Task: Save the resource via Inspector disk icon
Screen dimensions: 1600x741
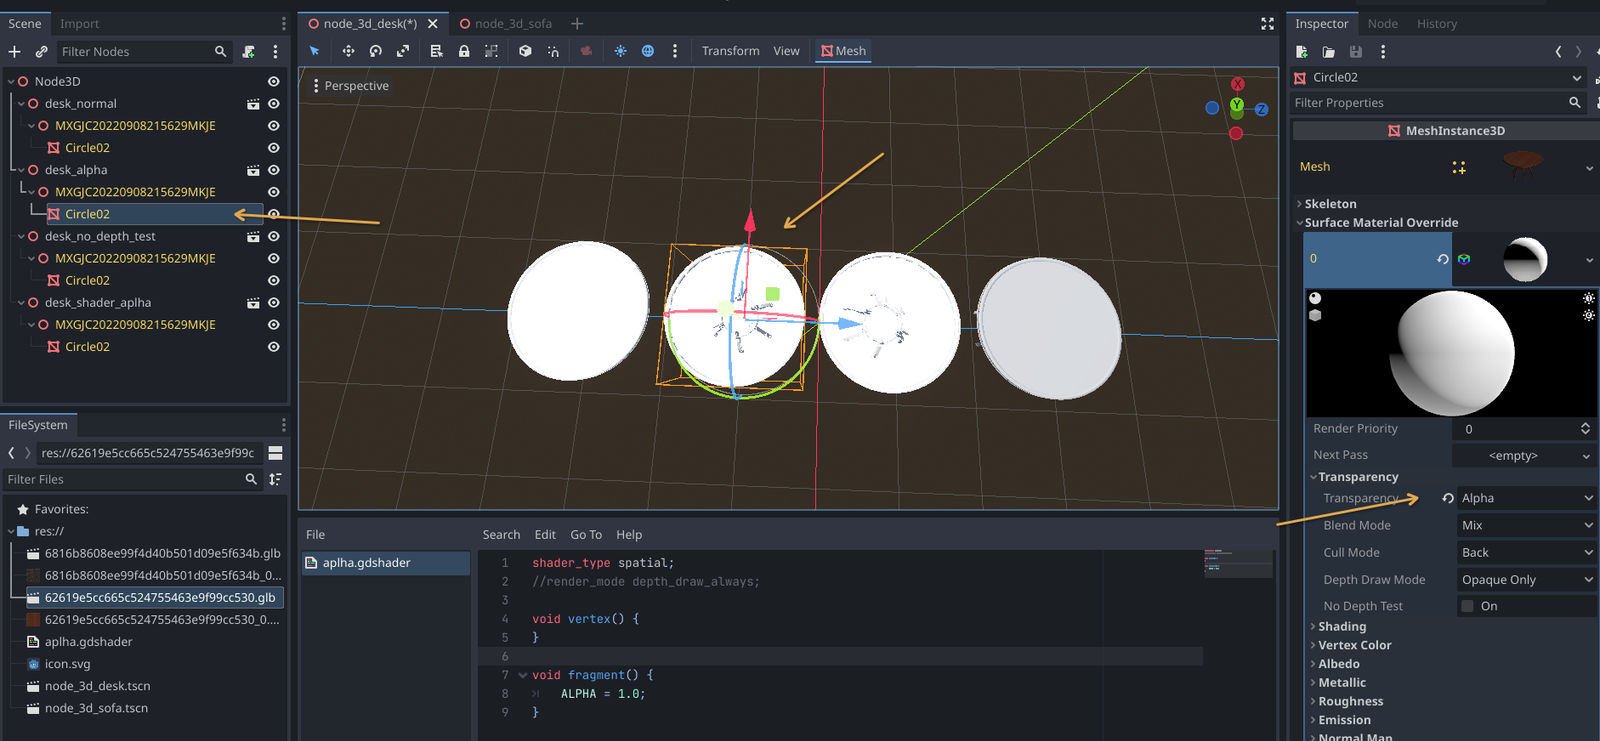Action: click(x=1356, y=51)
